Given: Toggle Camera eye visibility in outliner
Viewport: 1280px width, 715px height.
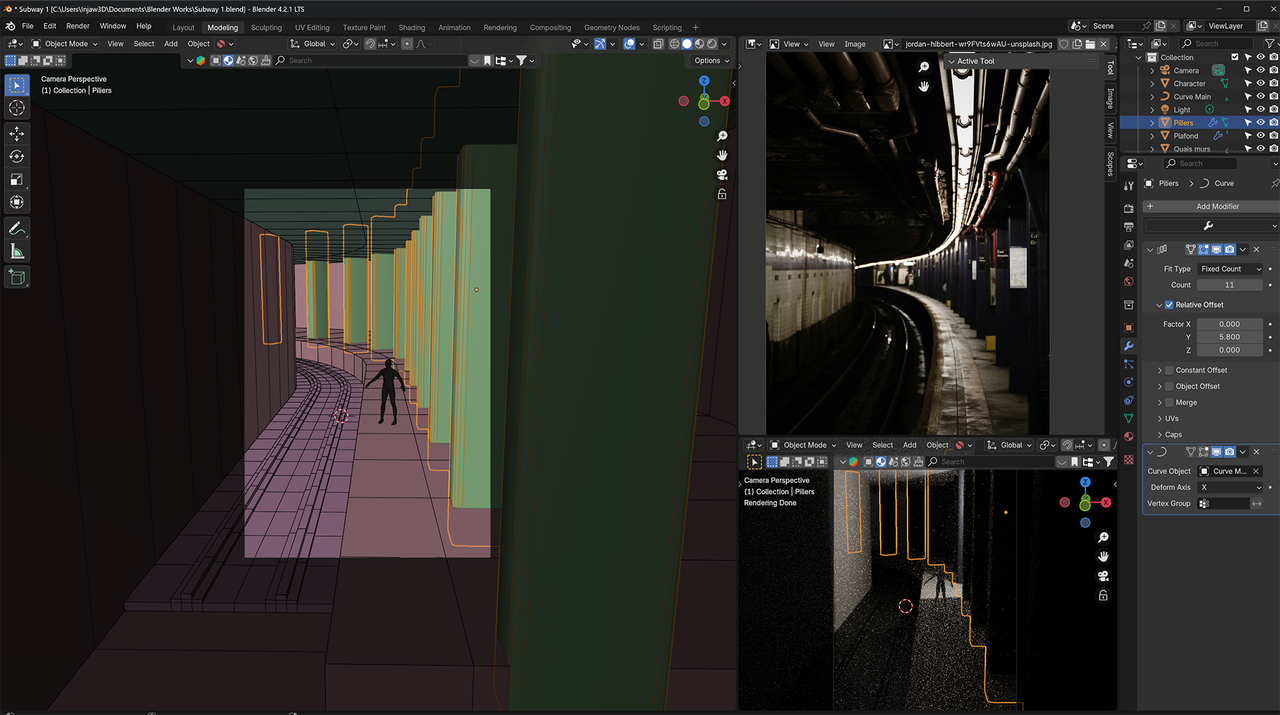Looking at the screenshot, I should tap(1261, 71).
